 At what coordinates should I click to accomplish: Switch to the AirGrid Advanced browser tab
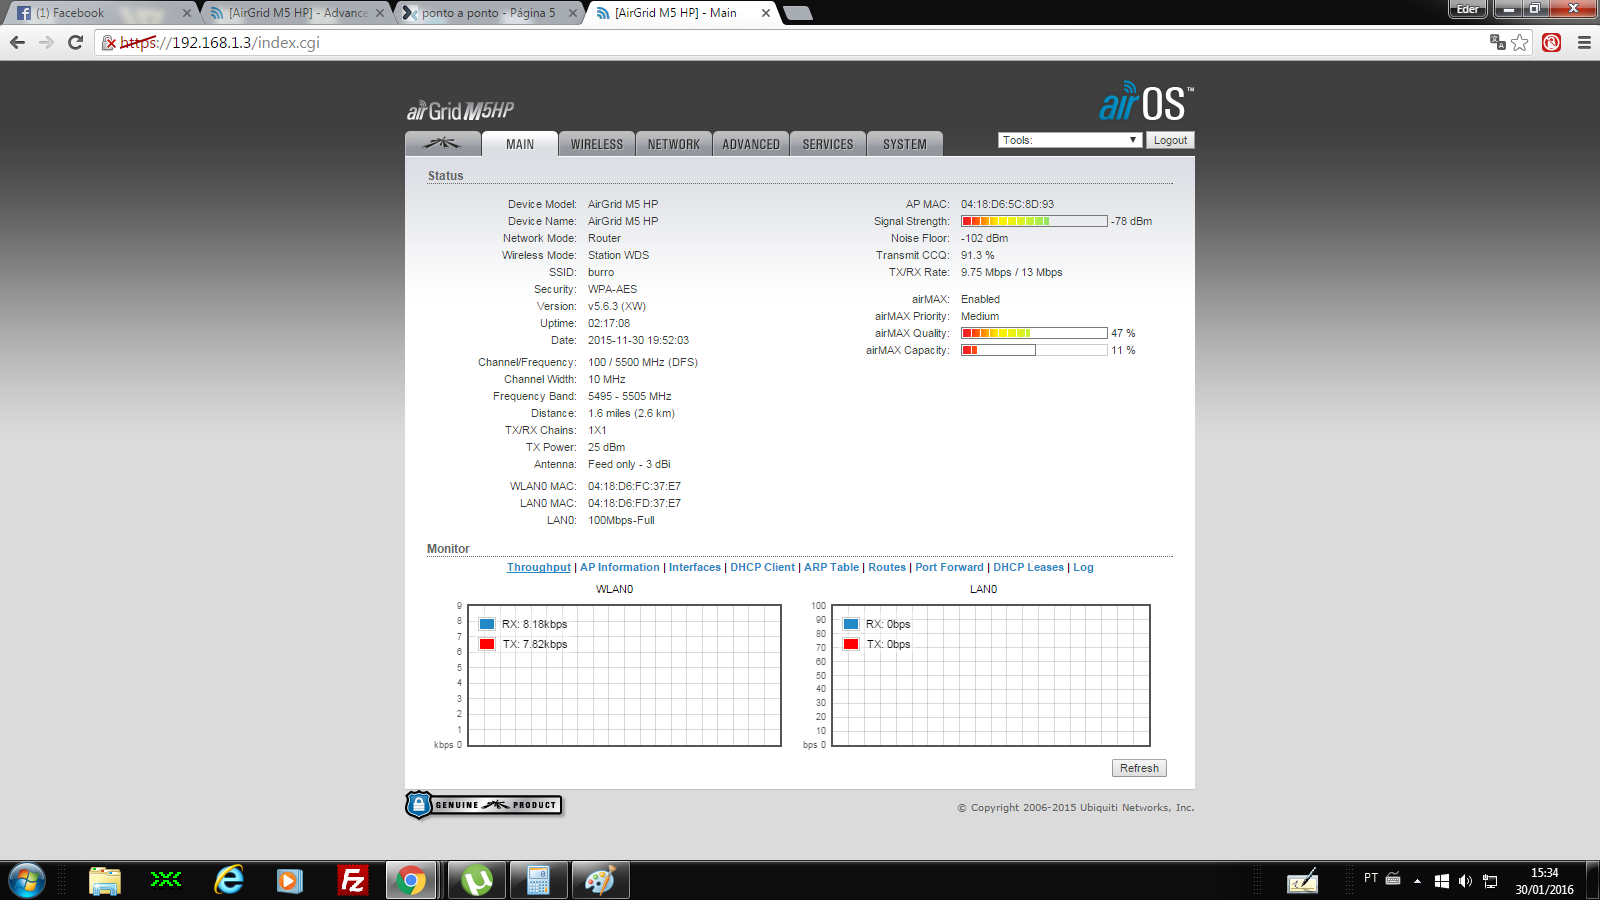tap(296, 13)
